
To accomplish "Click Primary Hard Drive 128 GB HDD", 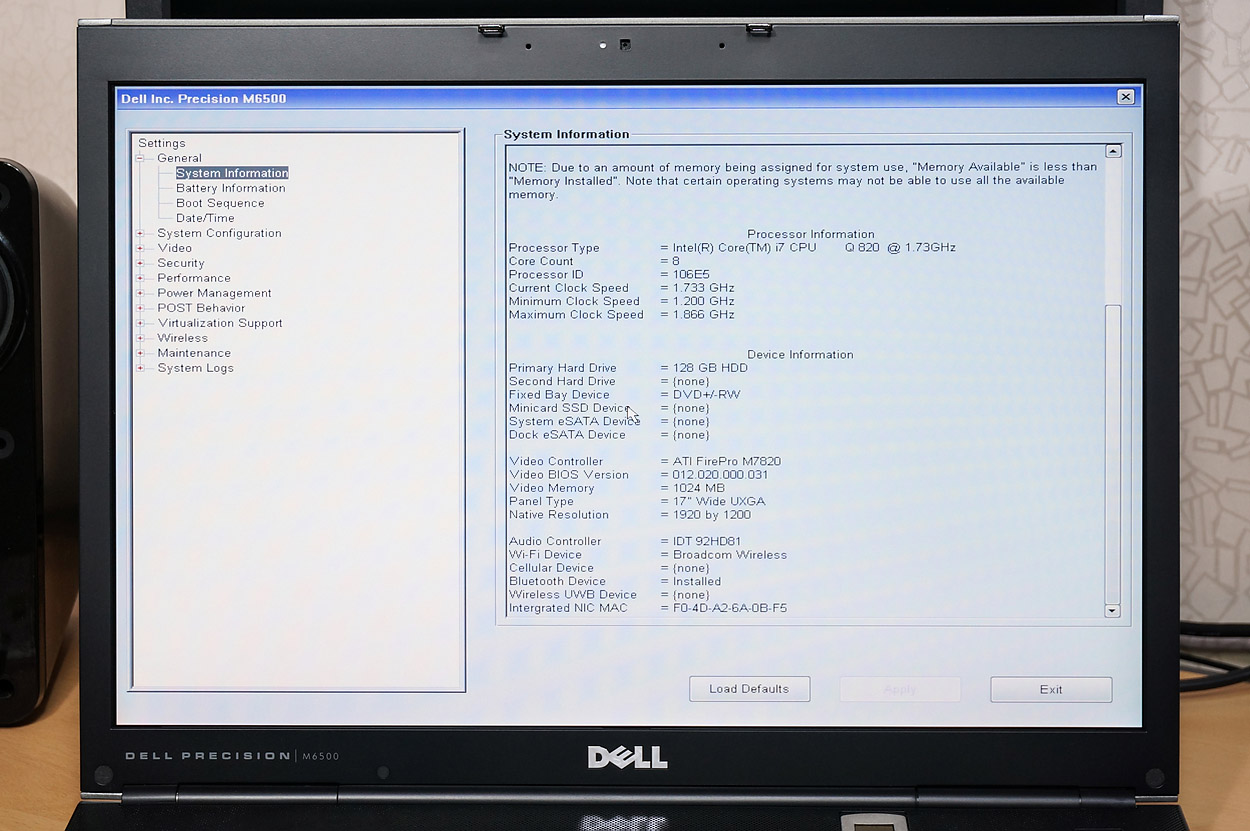I will [628, 368].
